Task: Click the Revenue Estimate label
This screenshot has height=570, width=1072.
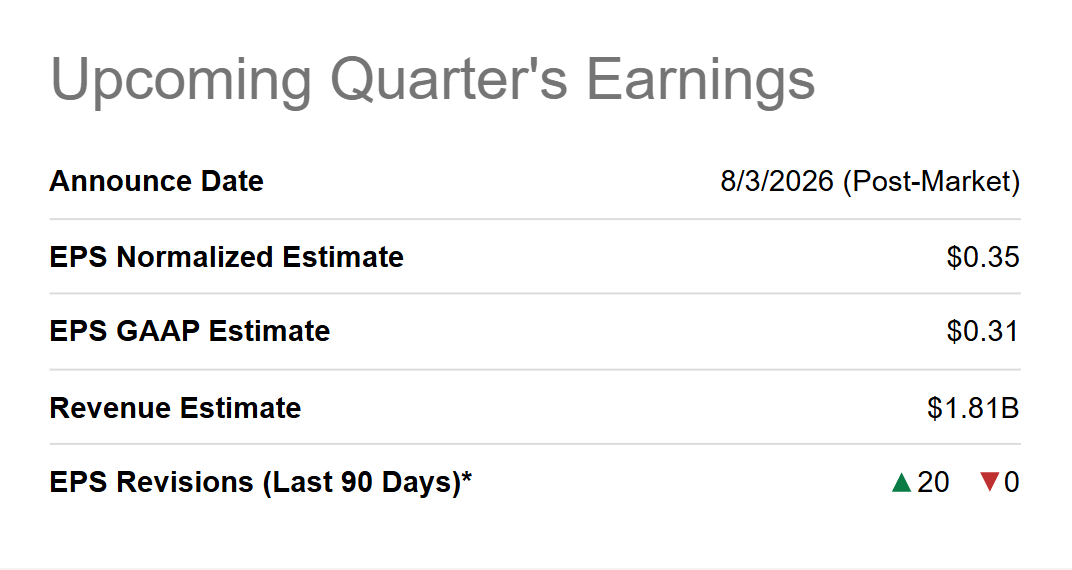Action: (x=175, y=408)
